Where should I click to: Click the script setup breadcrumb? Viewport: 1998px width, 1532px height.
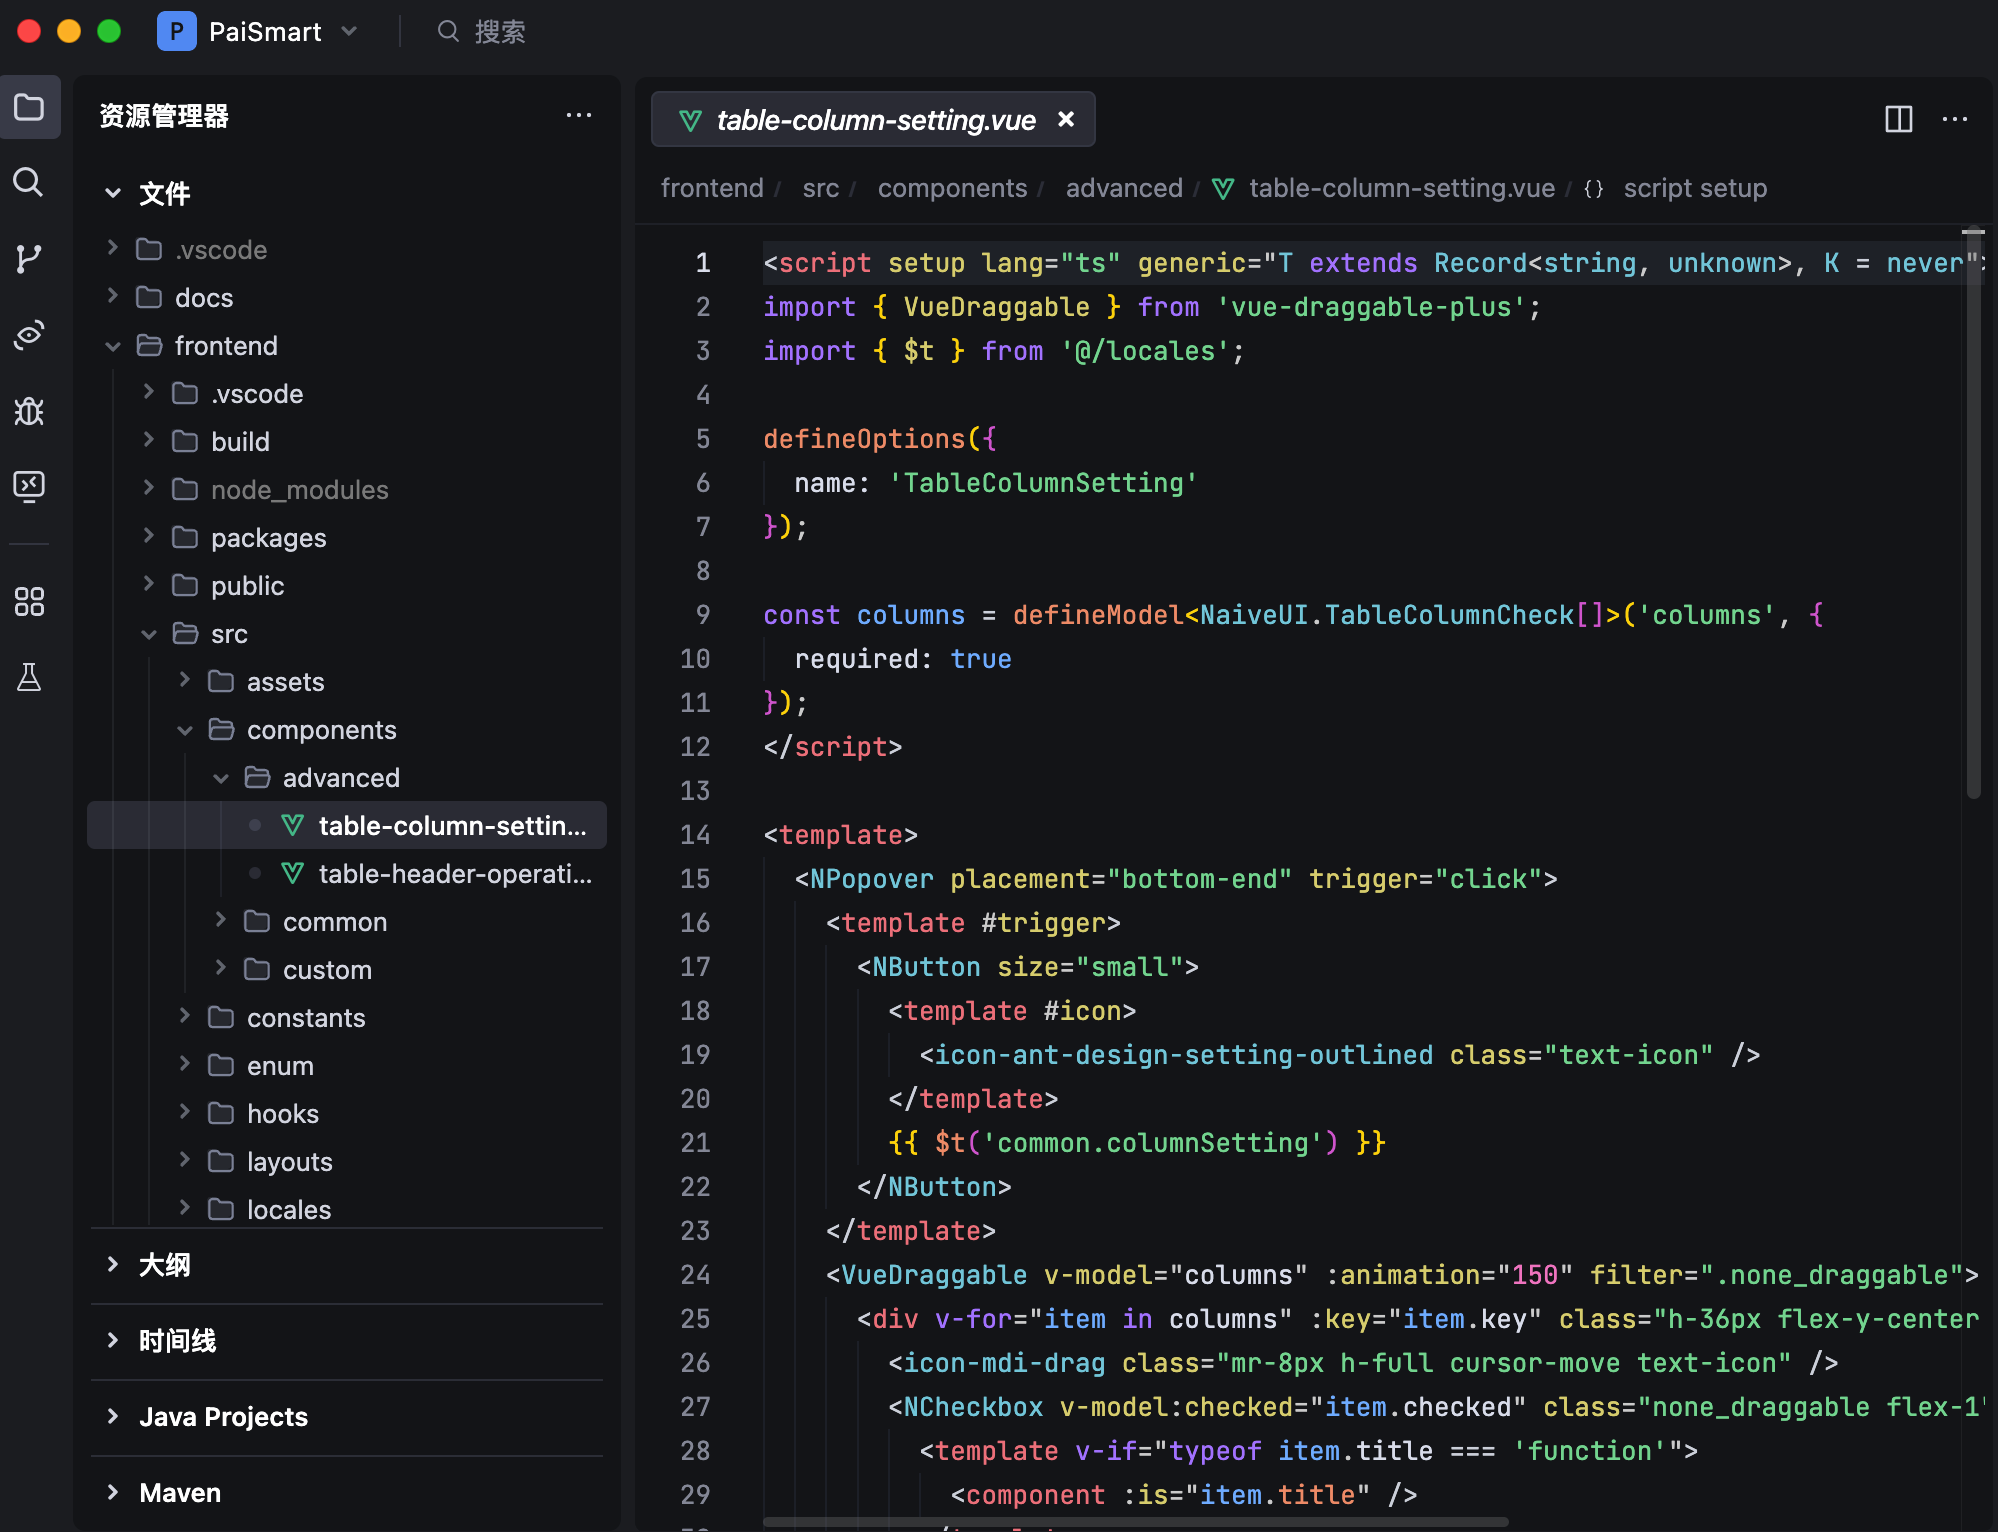1694,188
